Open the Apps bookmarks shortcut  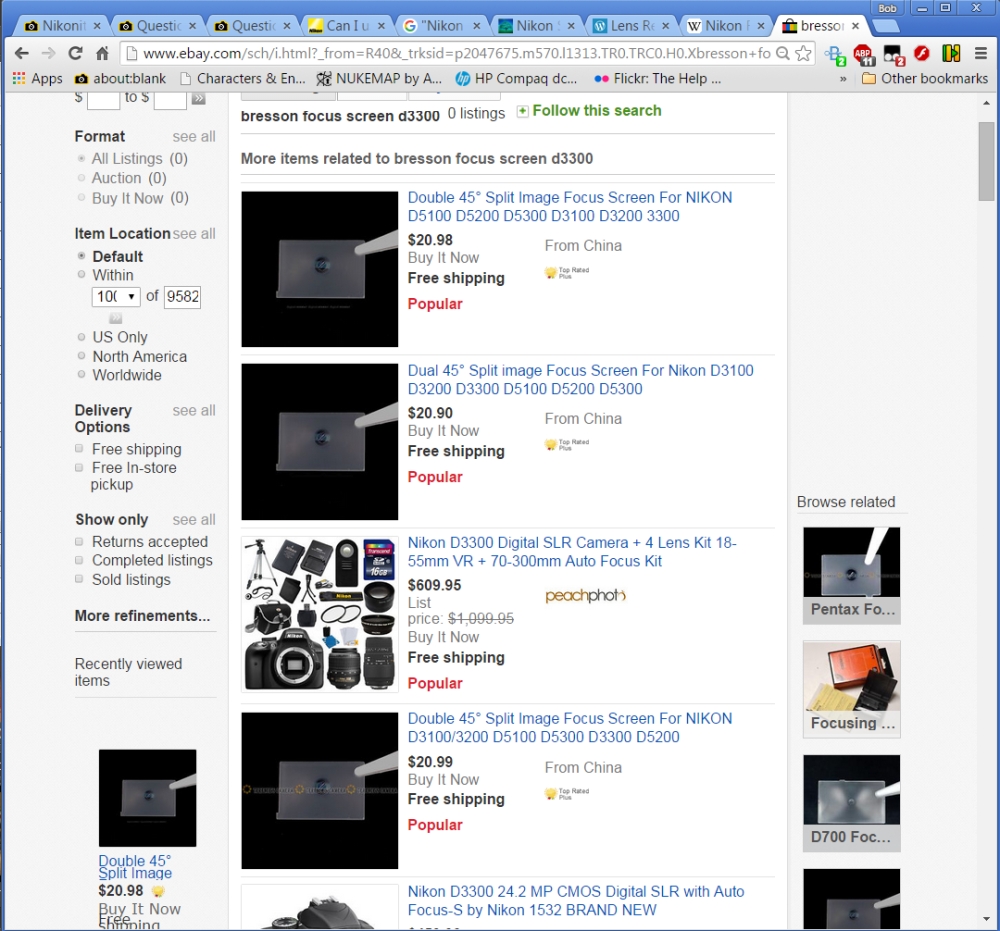37,78
